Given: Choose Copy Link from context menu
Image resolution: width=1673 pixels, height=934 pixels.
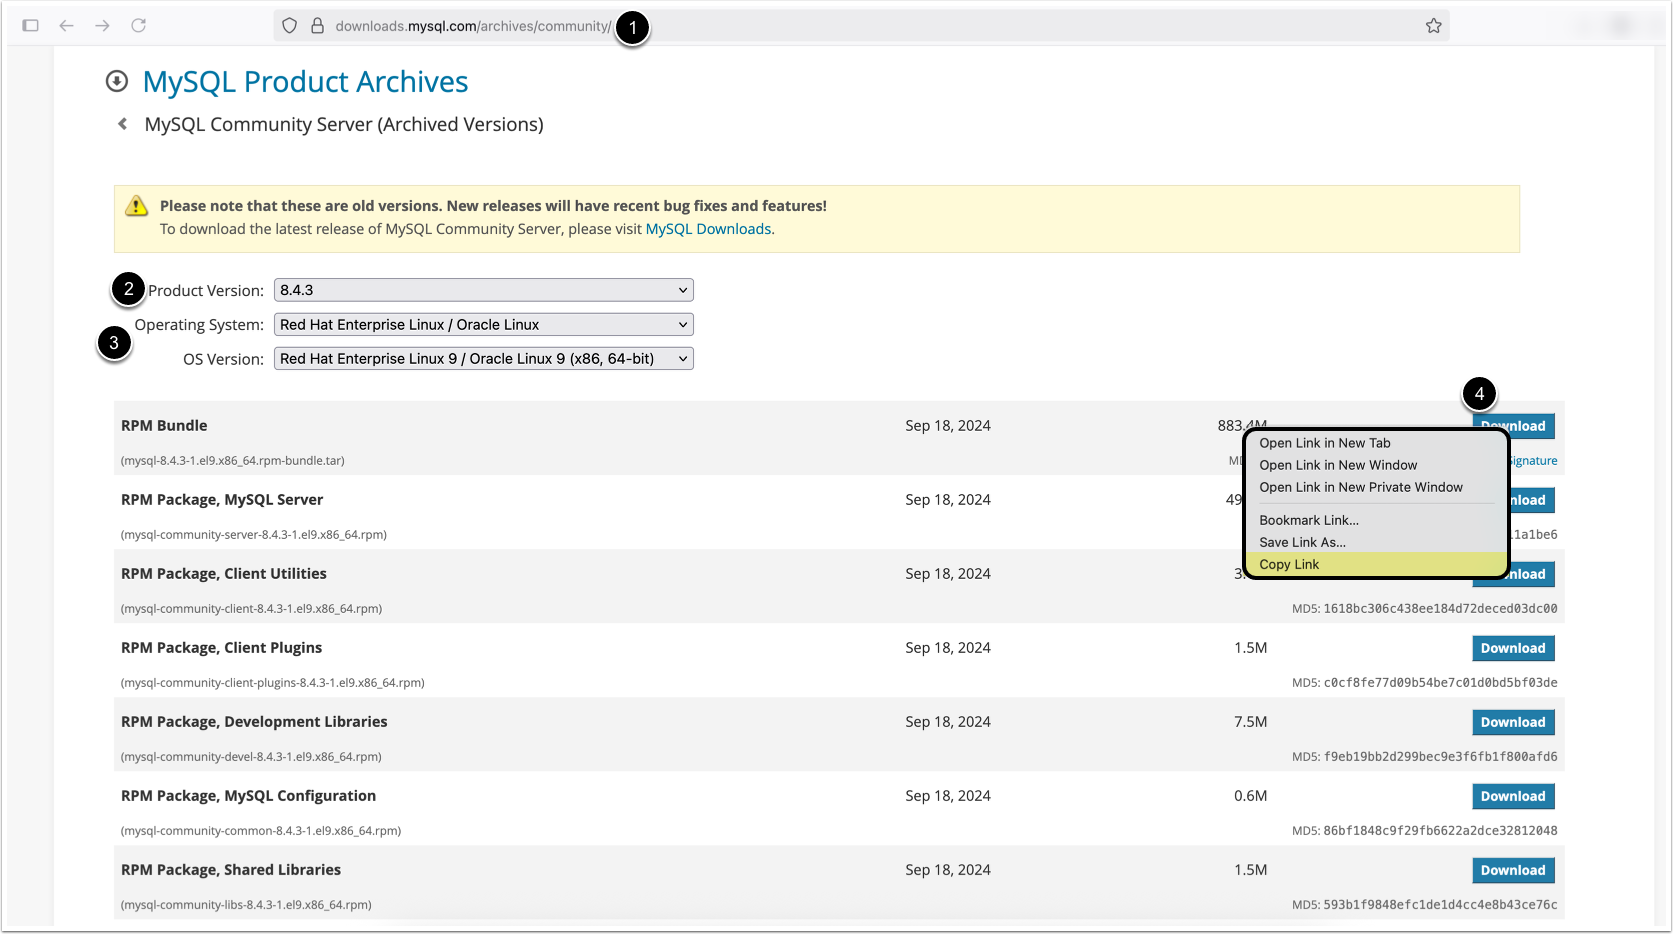Looking at the screenshot, I should (1289, 565).
